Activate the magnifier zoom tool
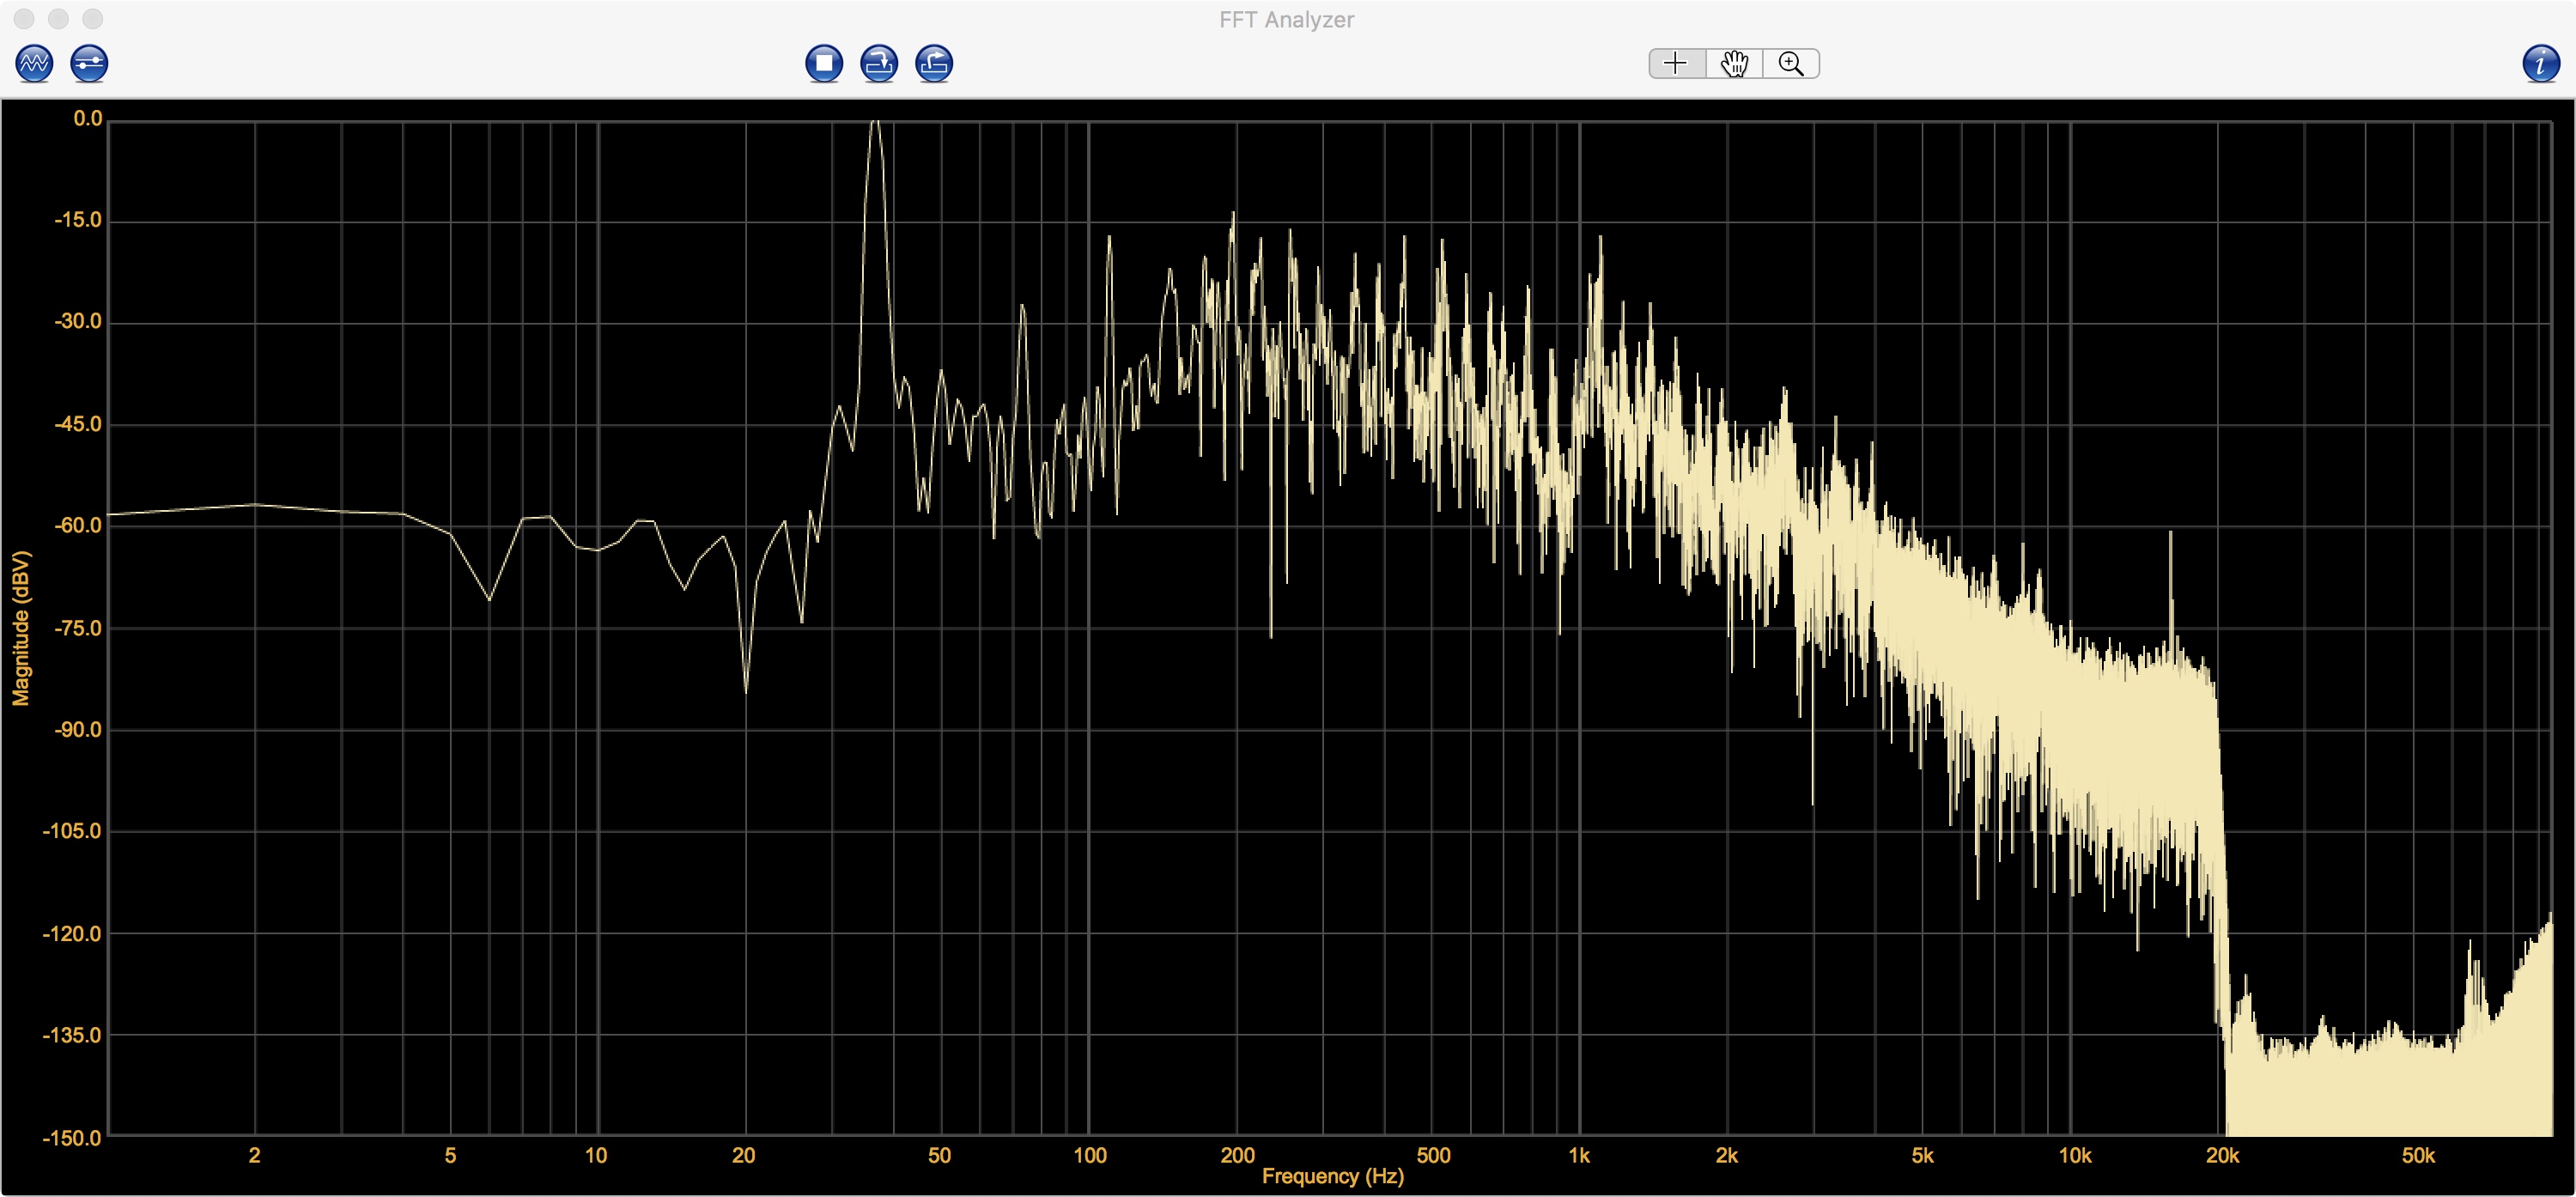Screen dimensions: 2576x1197 click(x=1791, y=64)
